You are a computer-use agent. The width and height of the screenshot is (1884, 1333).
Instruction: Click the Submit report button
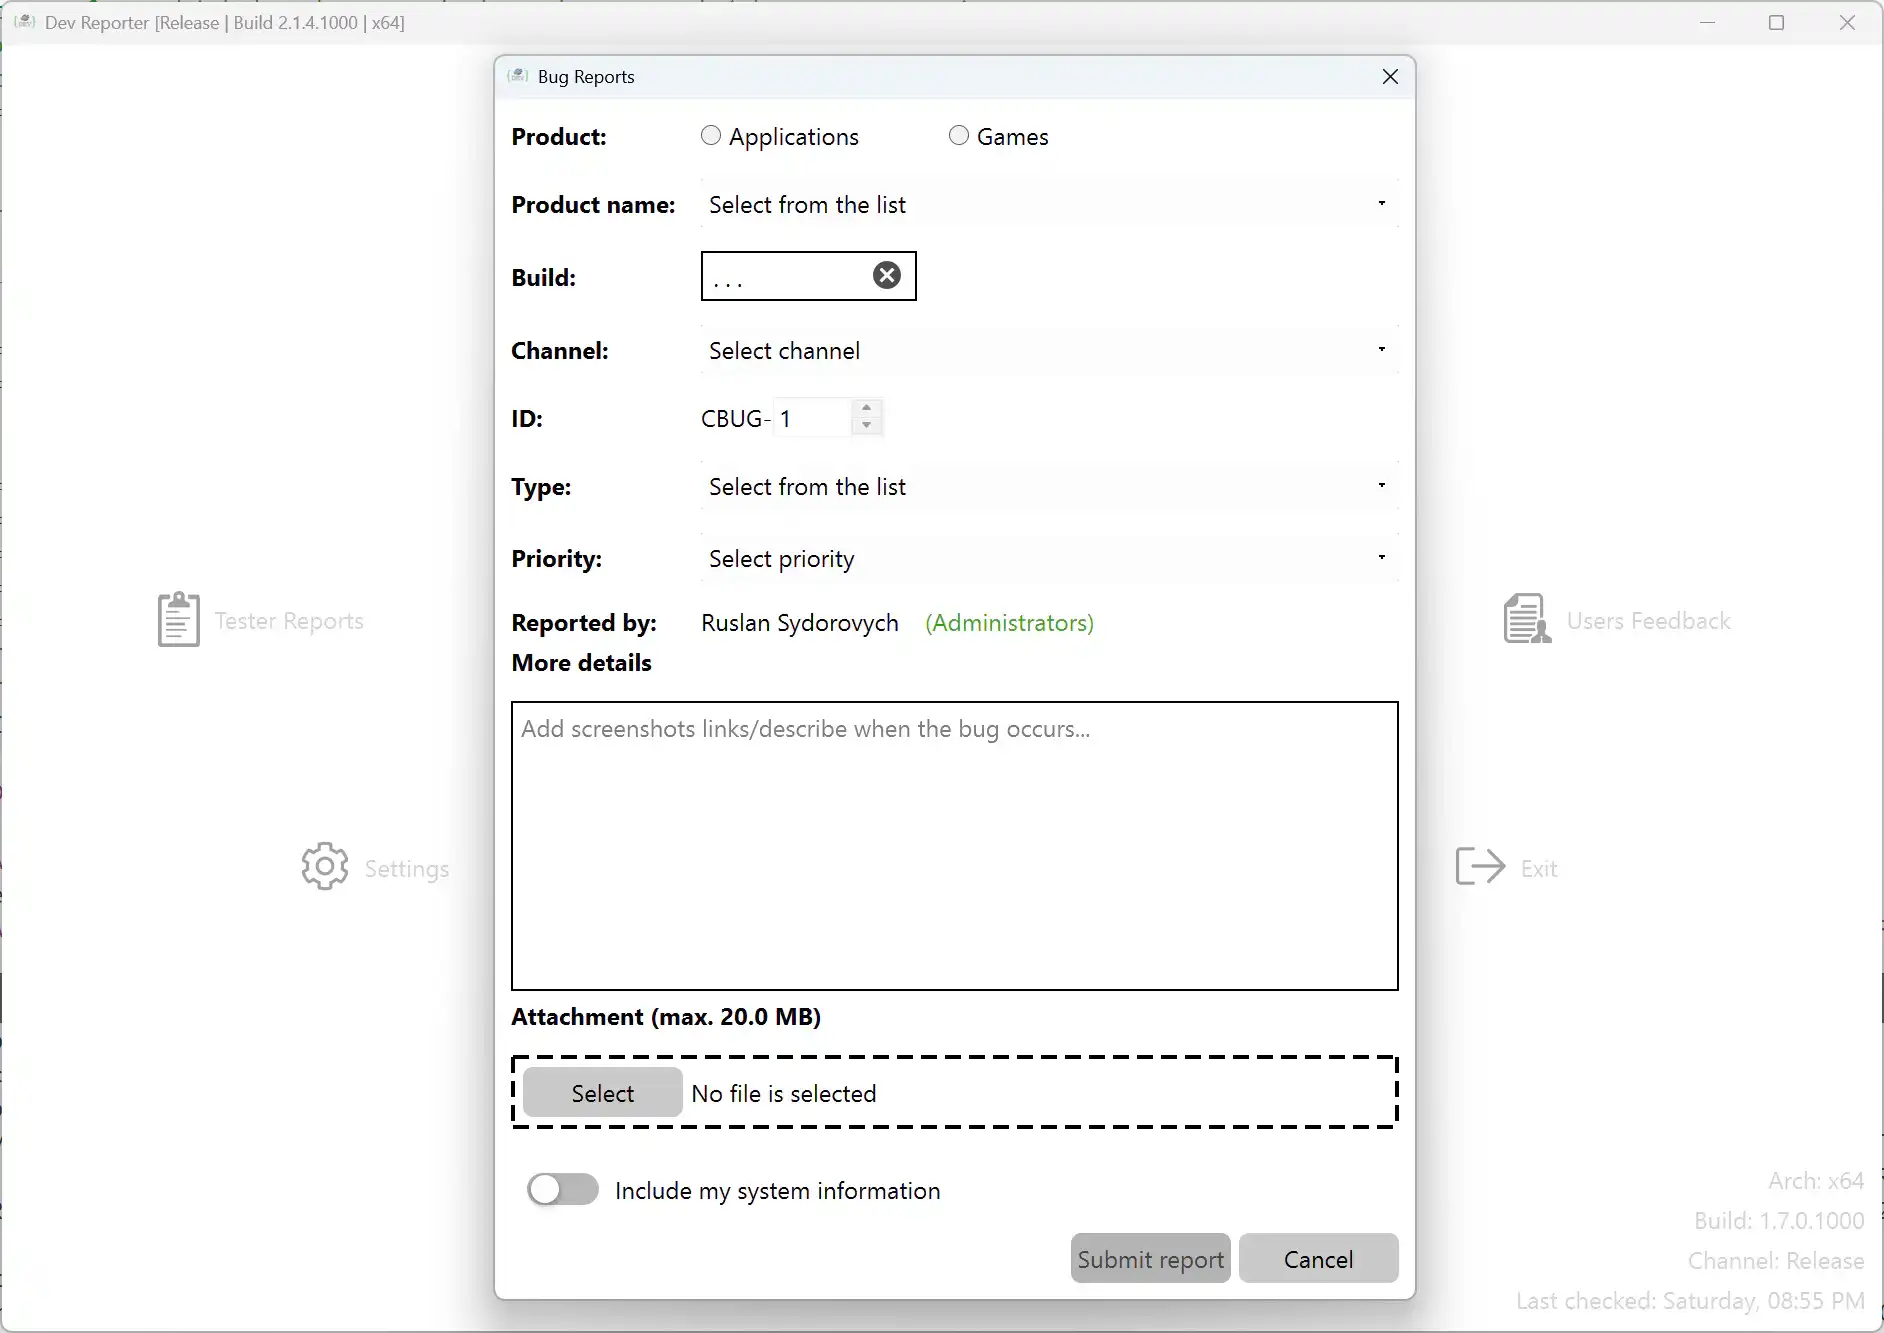[x=1150, y=1258]
